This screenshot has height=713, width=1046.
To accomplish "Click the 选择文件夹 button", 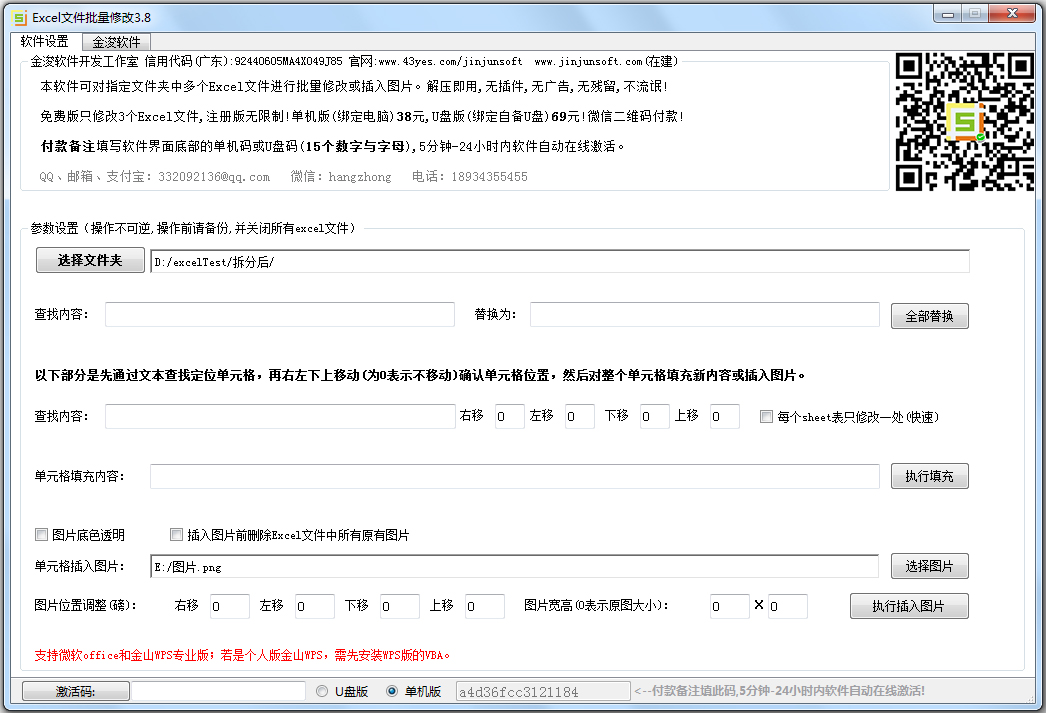I will click(x=90, y=260).
